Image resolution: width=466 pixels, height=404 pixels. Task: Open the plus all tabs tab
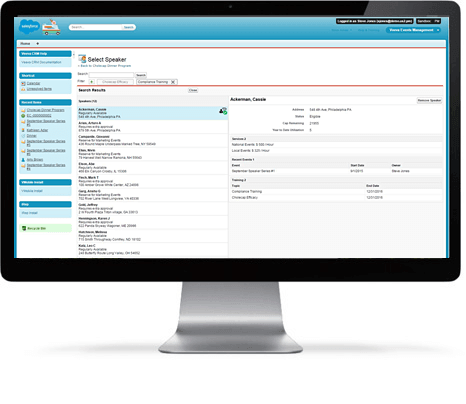click(x=37, y=44)
